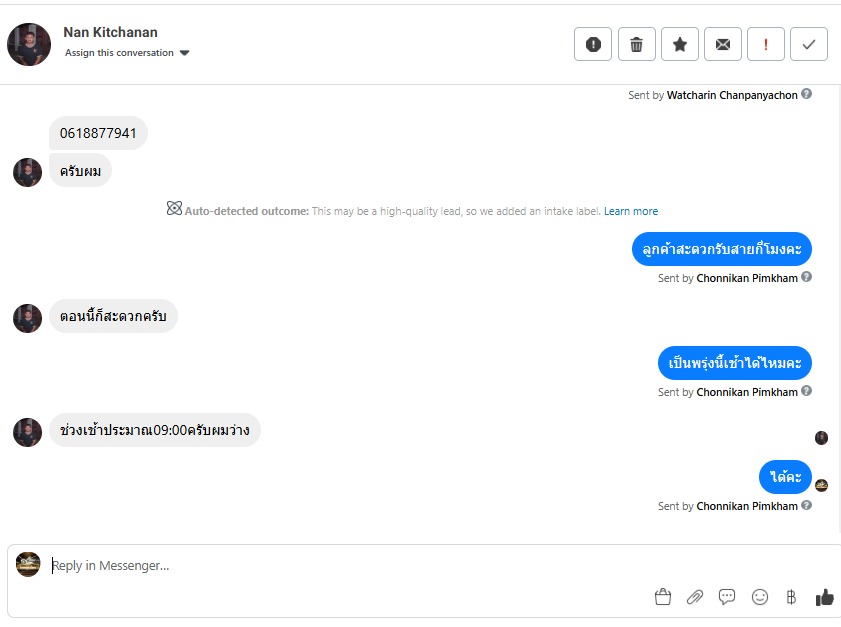841x627 pixels.
Task: Send a thumbs-up like
Action: [824, 597]
